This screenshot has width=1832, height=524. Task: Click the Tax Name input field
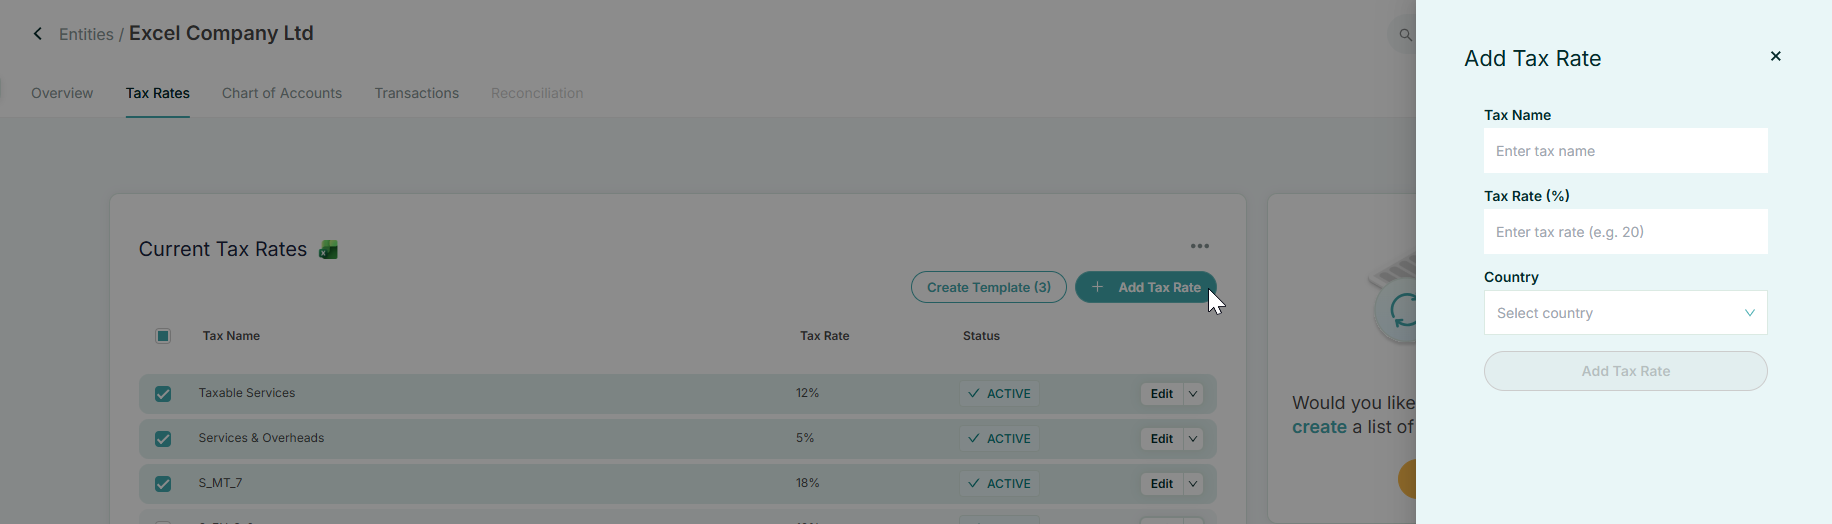click(x=1625, y=151)
